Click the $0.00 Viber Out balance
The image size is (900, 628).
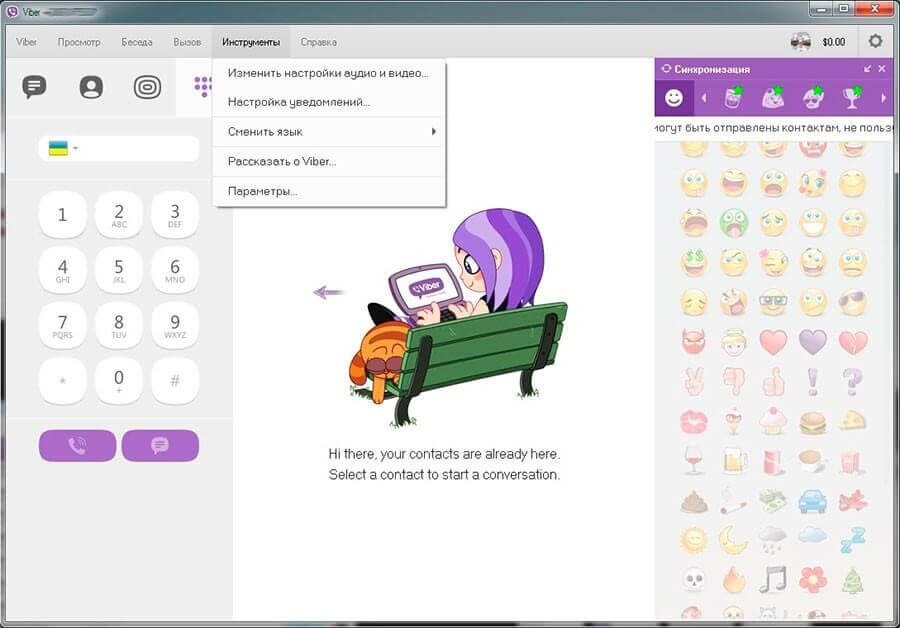click(x=833, y=42)
